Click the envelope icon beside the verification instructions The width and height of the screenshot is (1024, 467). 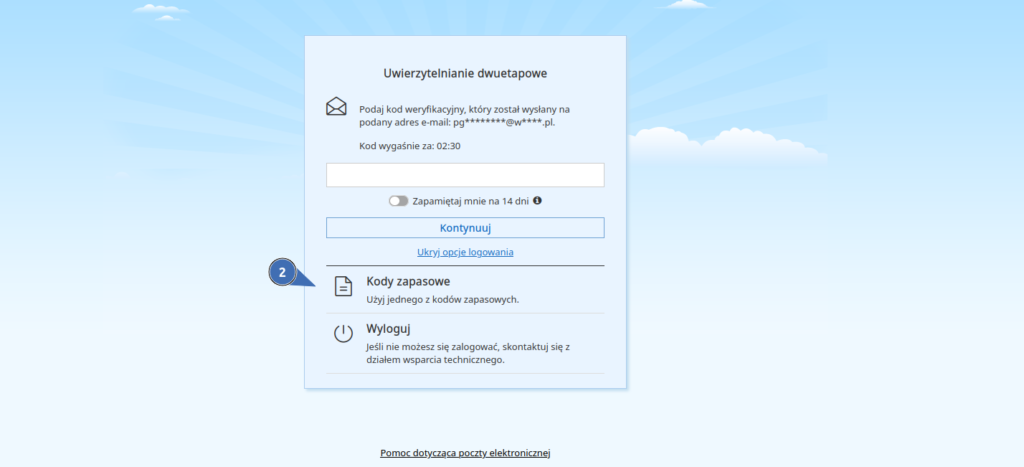(336, 107)
